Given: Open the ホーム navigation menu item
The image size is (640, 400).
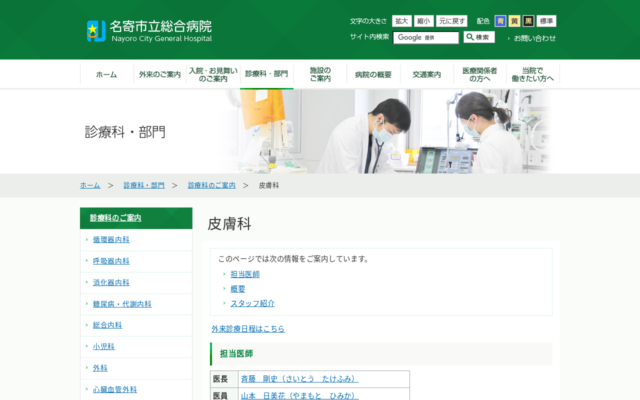Looking at the screenshot, I should tap(106, 75).
